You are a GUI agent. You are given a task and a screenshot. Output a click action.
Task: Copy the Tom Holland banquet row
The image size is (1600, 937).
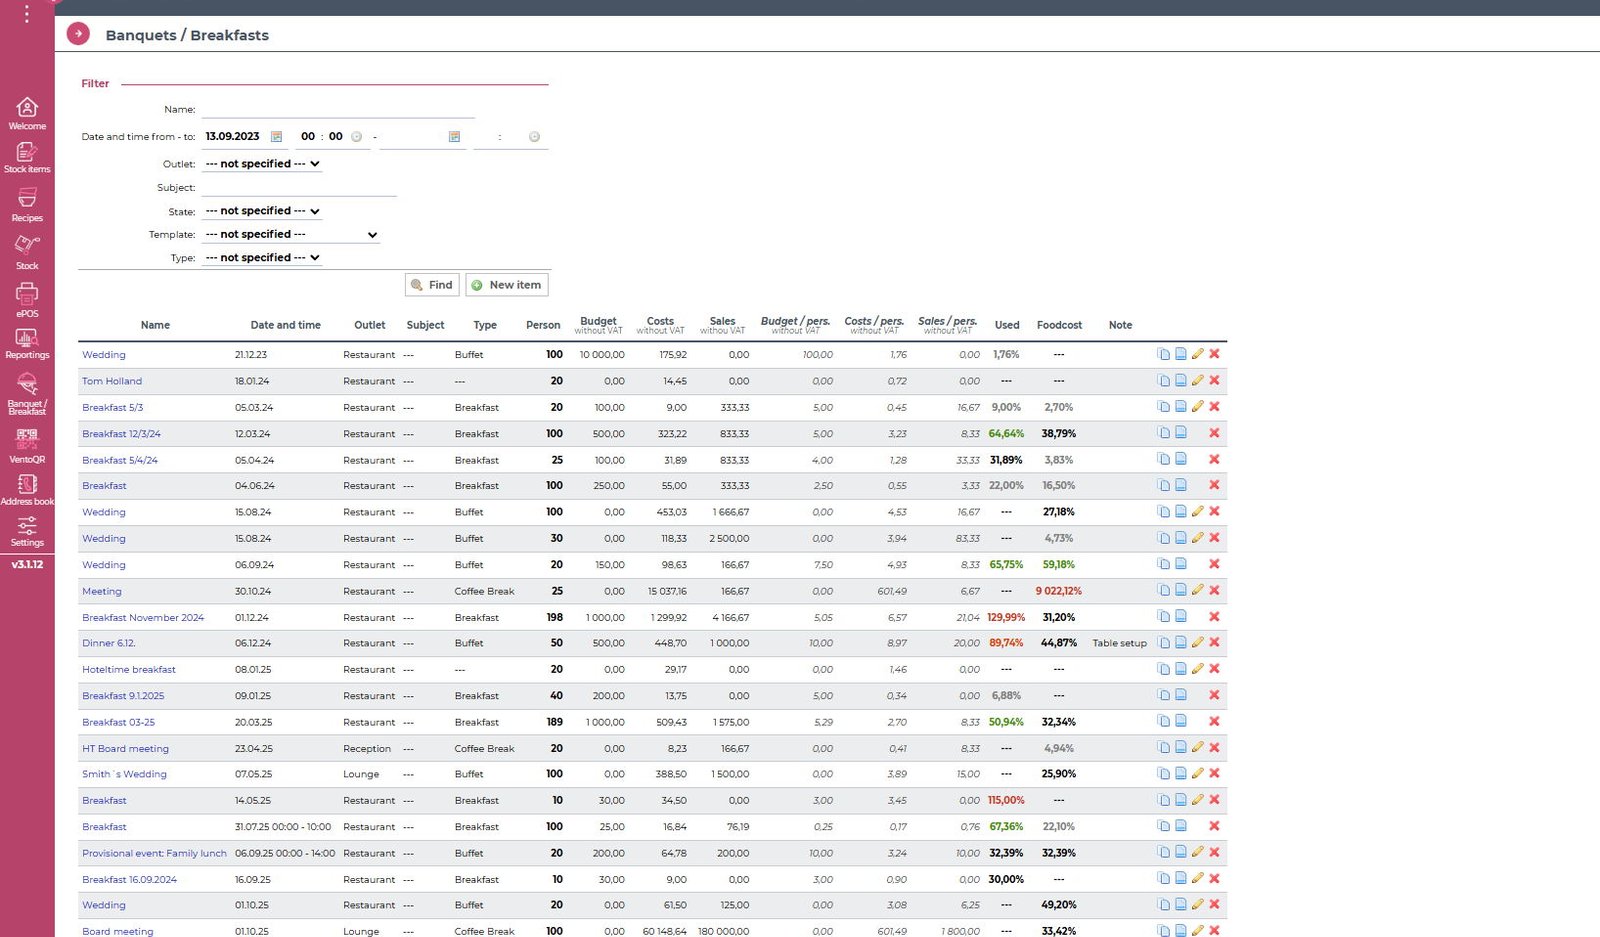pyautogui.click(x=1163, y=380)
